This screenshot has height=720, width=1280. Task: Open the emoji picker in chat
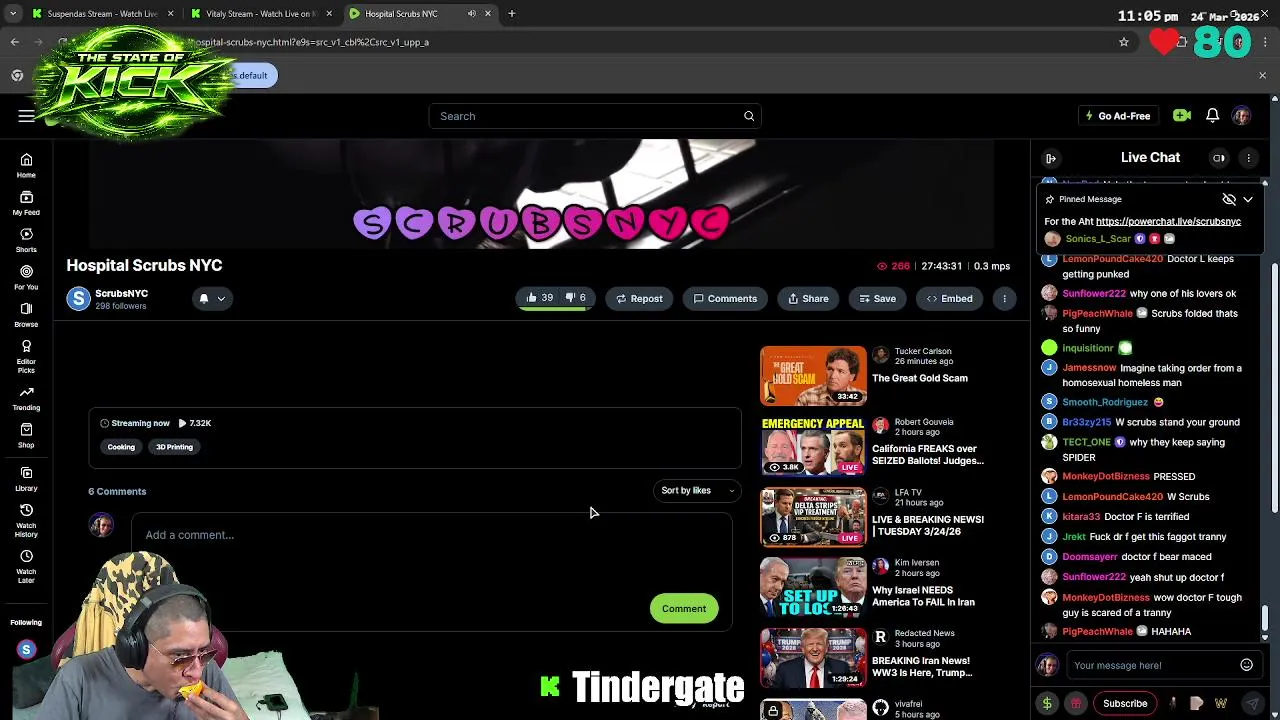point(1246,665)
